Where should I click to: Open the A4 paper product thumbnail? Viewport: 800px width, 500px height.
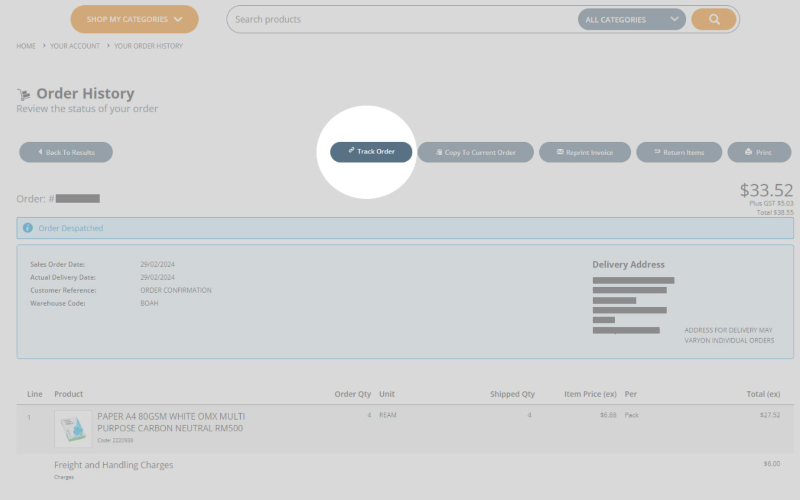[73, 428]
